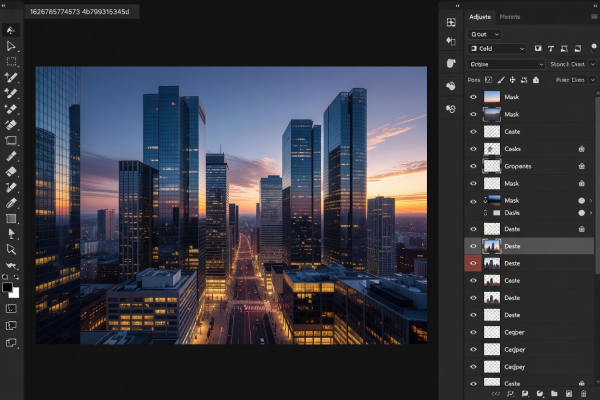Open the Gout dropdown
The image size is (600, 400).
pos(484,34)
